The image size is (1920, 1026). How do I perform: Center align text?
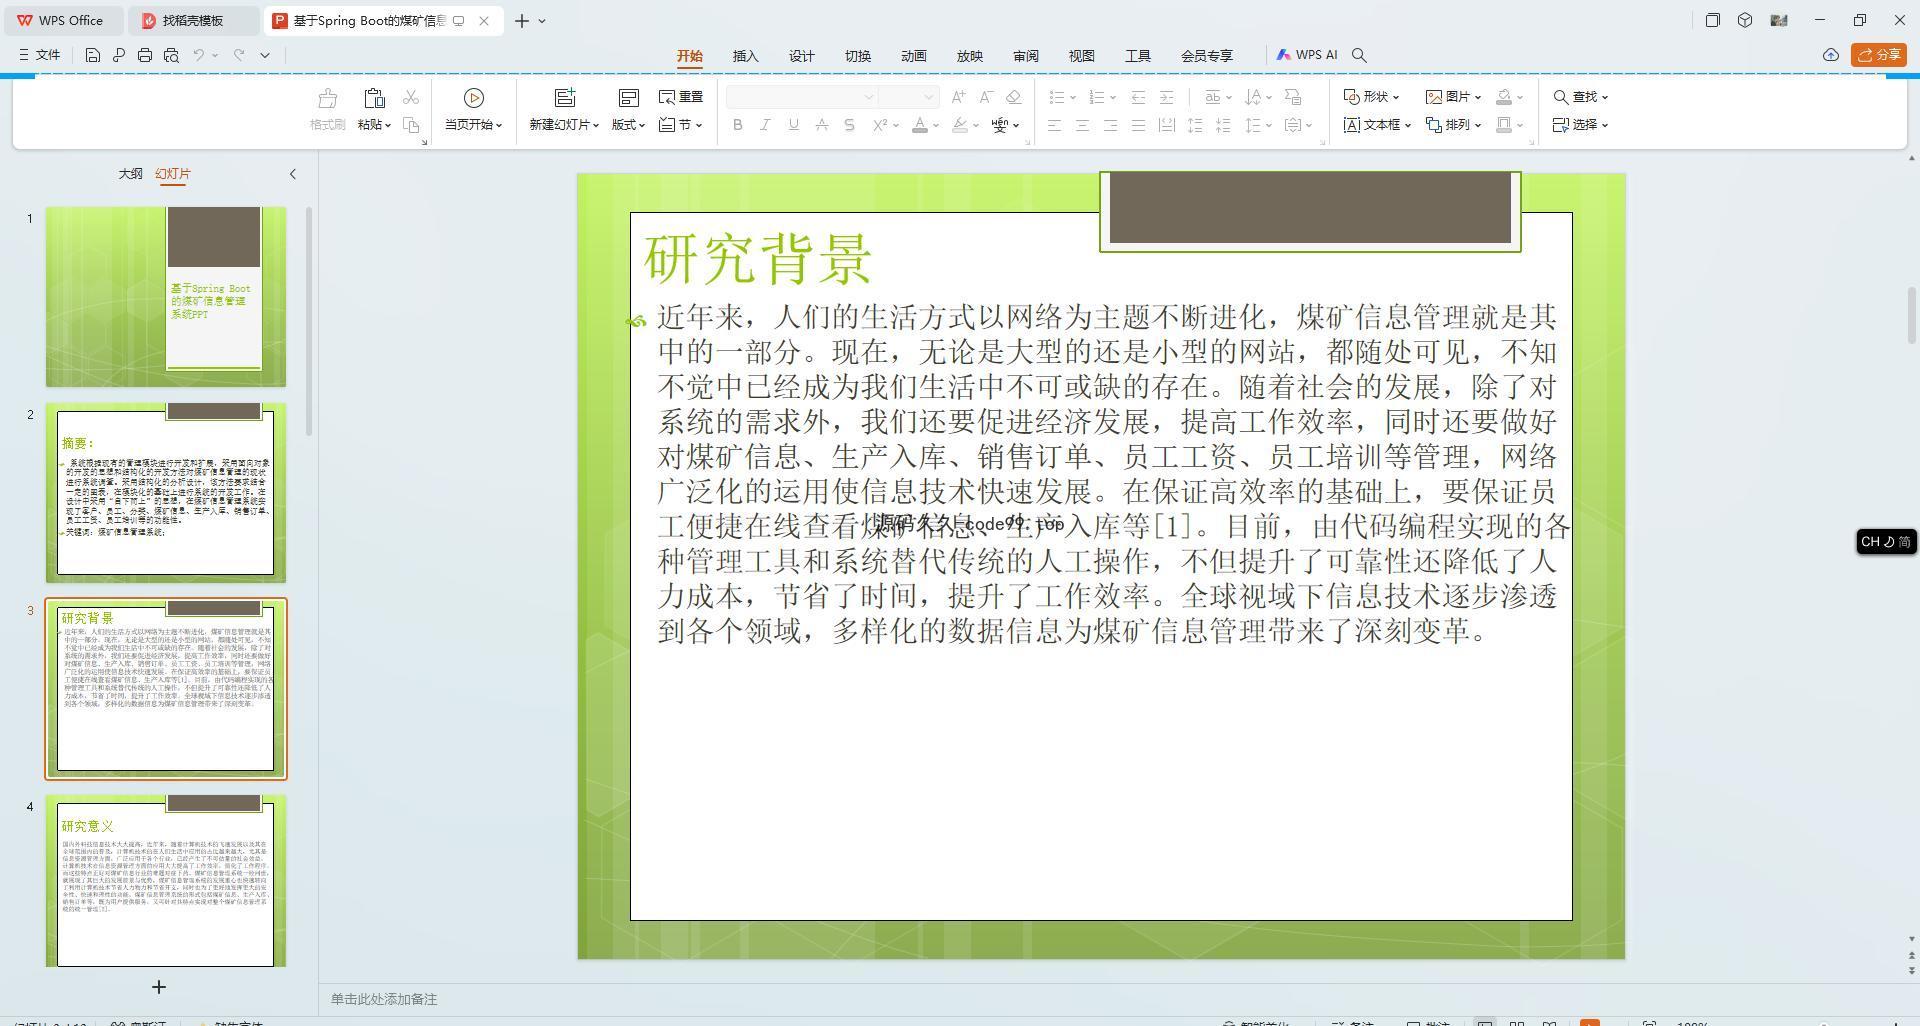tap(1082, 125)
